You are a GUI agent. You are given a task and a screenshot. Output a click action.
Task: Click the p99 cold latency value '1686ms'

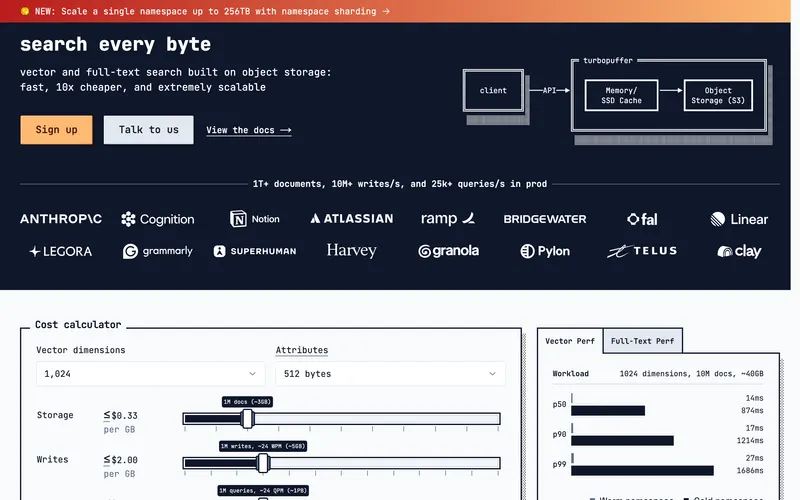pos(750,470)
